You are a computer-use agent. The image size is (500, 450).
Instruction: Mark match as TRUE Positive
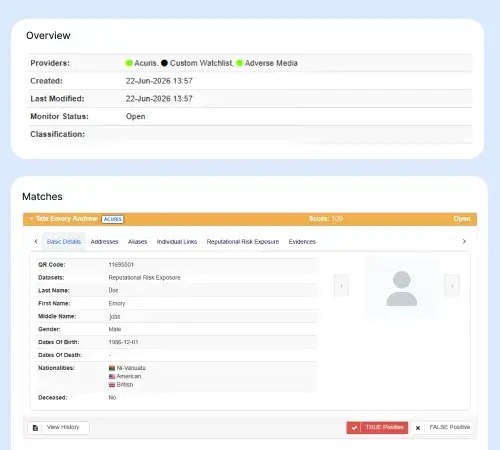click(x=377, y=427)
